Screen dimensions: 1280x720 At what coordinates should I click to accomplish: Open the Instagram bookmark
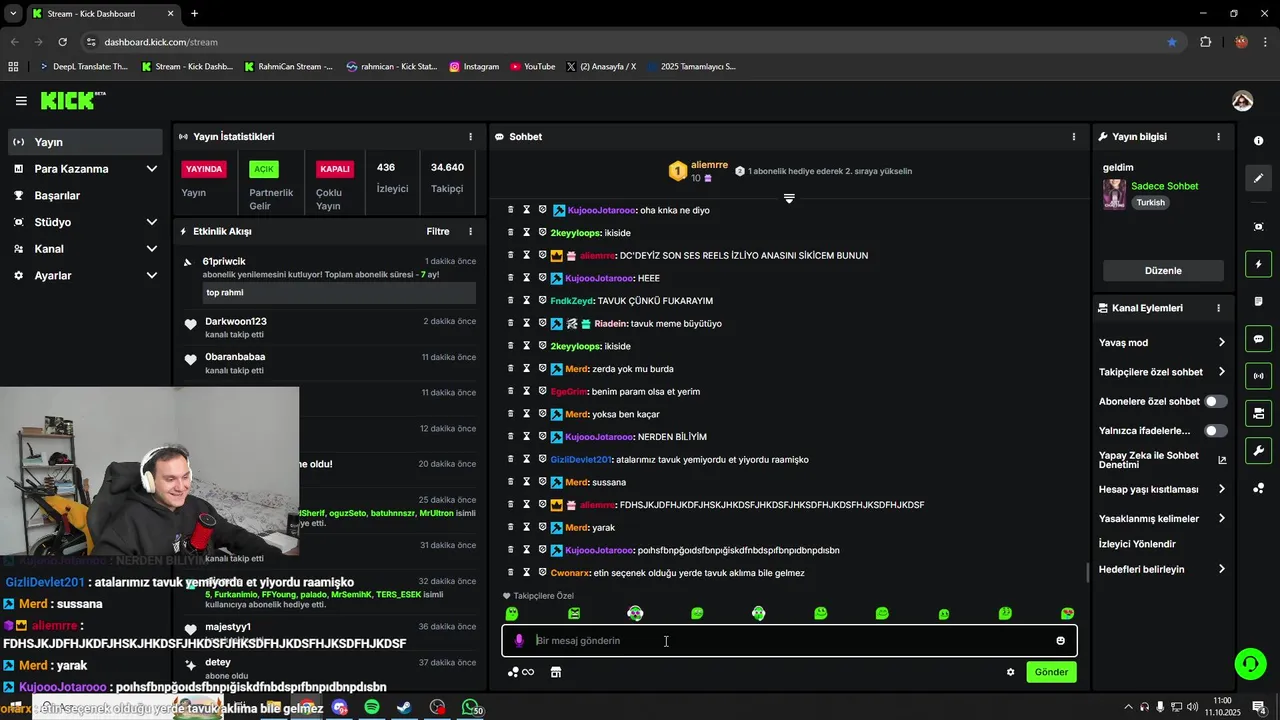pyautogui.click(x=474, y=67)
